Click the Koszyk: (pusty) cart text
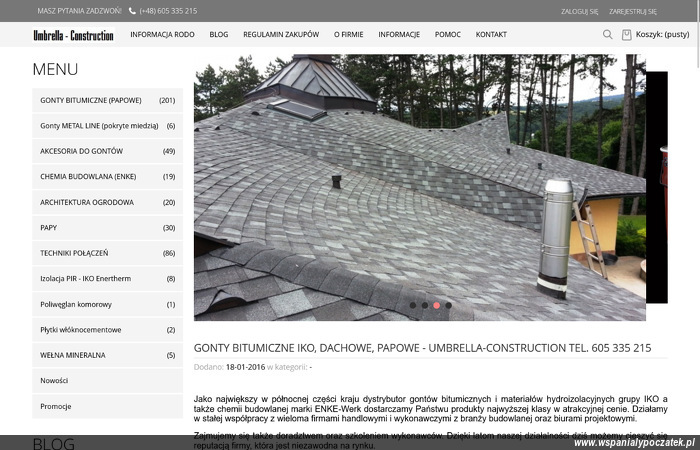Screen dimensions: 700x450 point(662,34)
